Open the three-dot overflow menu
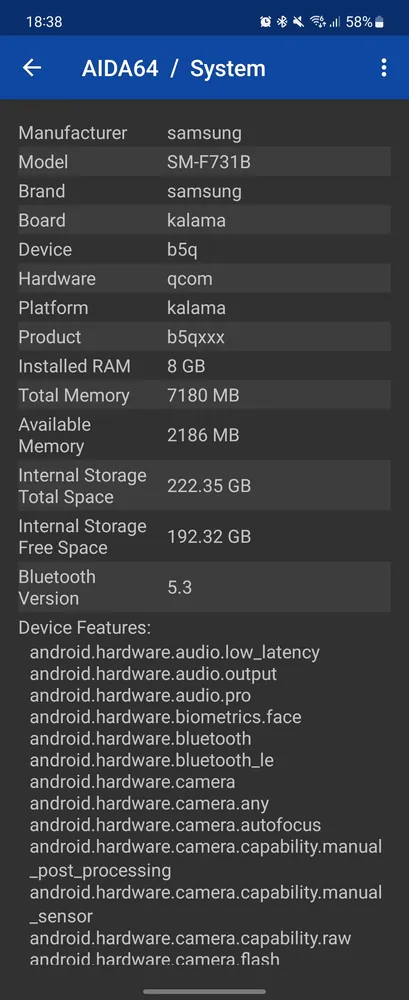 tap(383, 68)
